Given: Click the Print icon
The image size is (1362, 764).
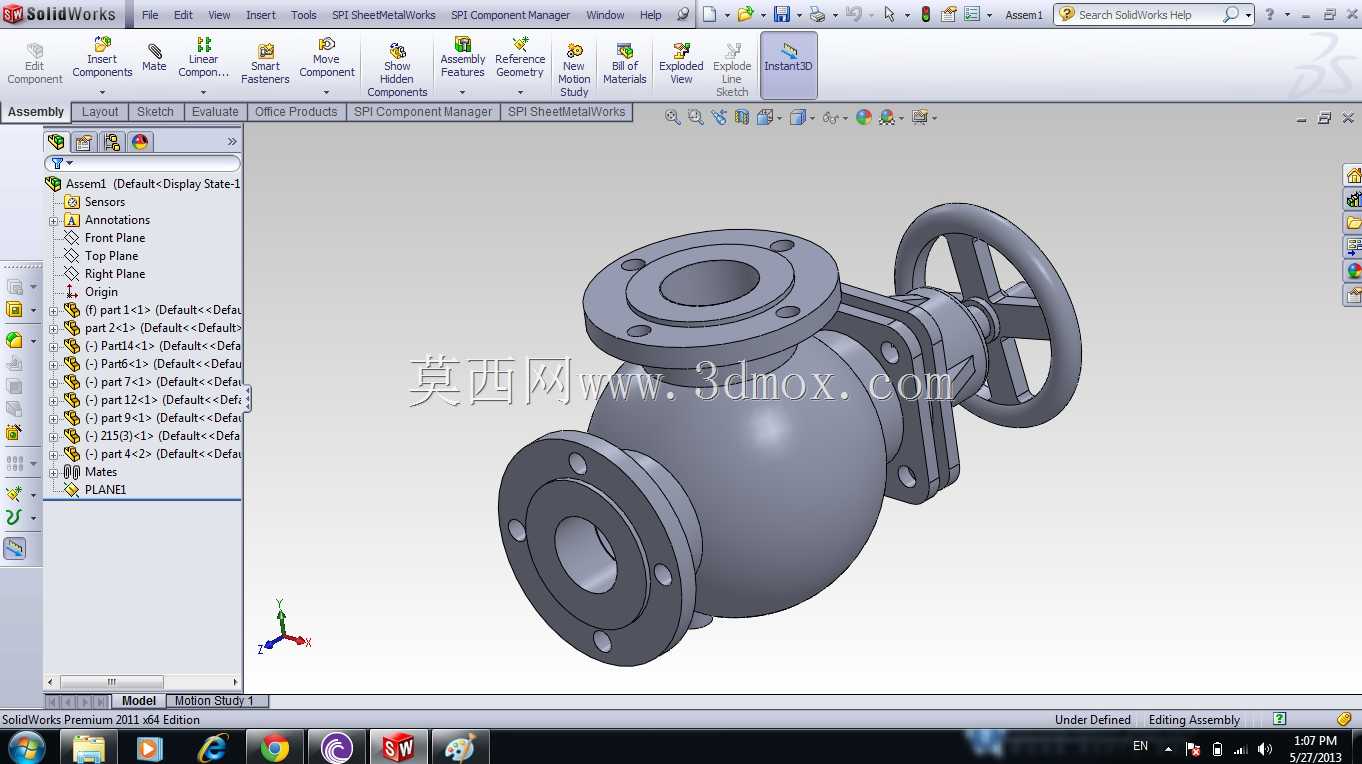Looking at the screenshot, I should (x=817, y=14).
